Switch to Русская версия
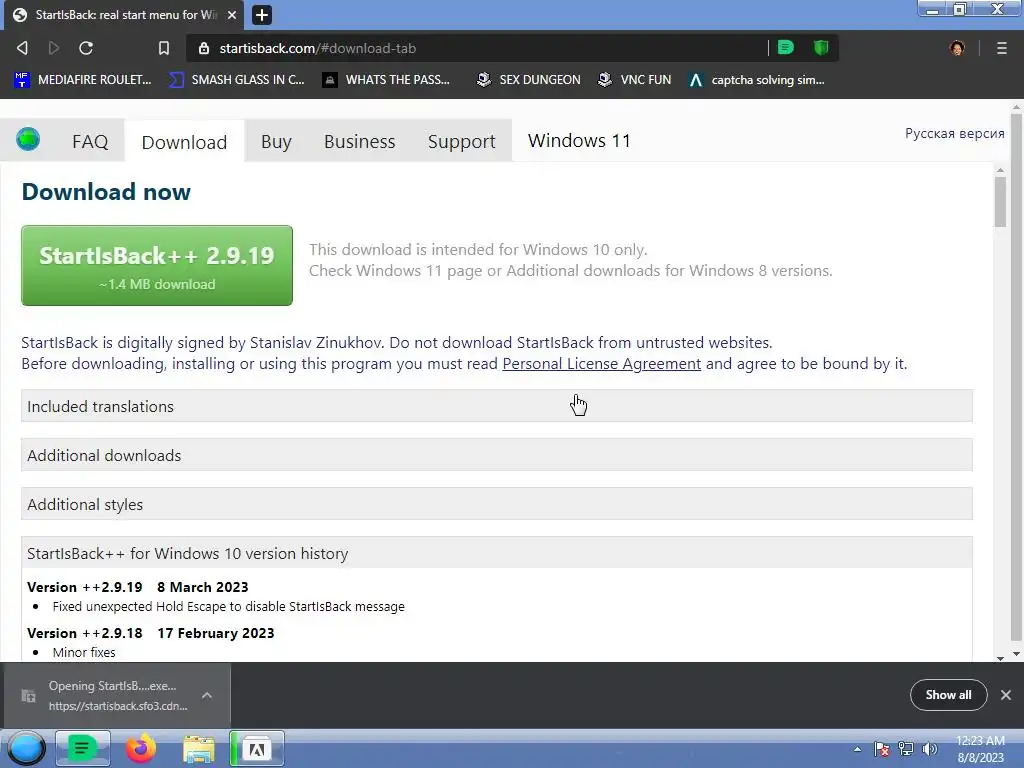 [x=955, y=133]
